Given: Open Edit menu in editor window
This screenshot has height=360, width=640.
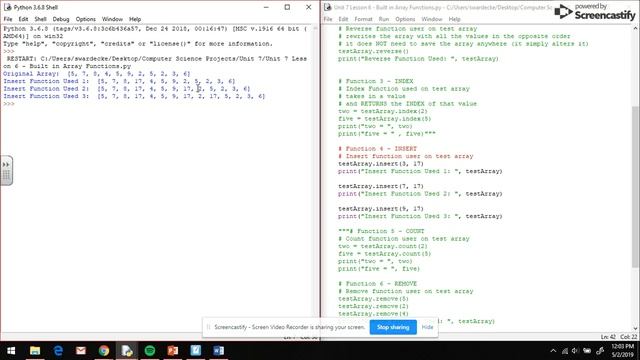Looking at the screenshot, I should 343,19.
